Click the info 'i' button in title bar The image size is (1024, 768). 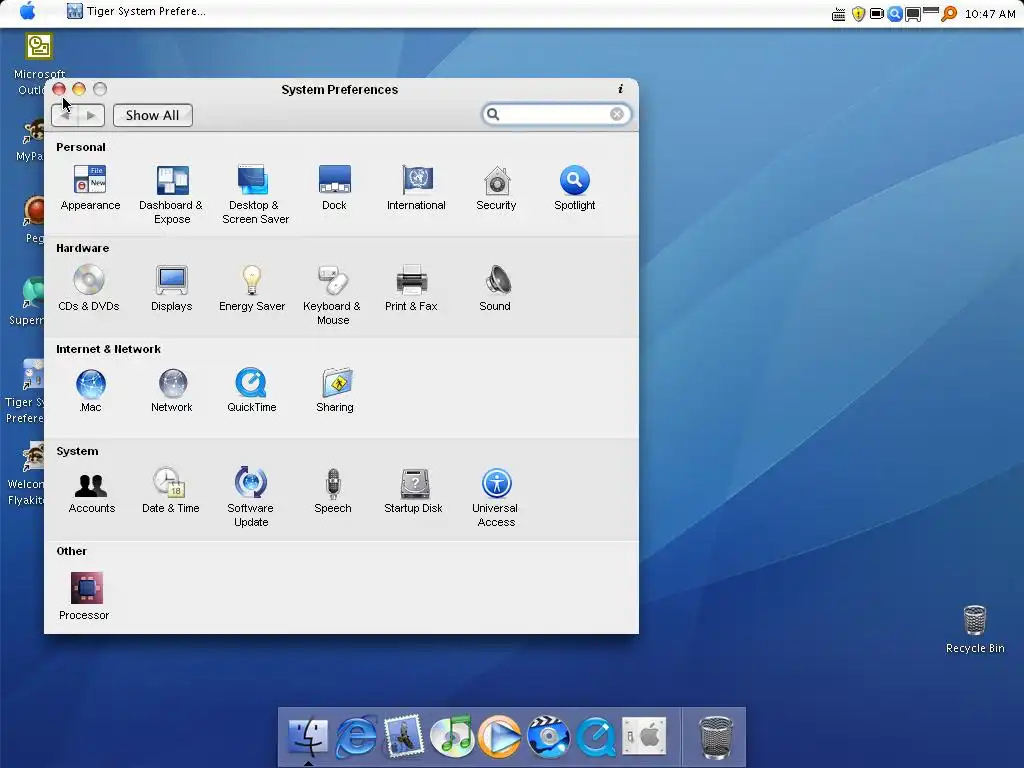pos(620,89)
